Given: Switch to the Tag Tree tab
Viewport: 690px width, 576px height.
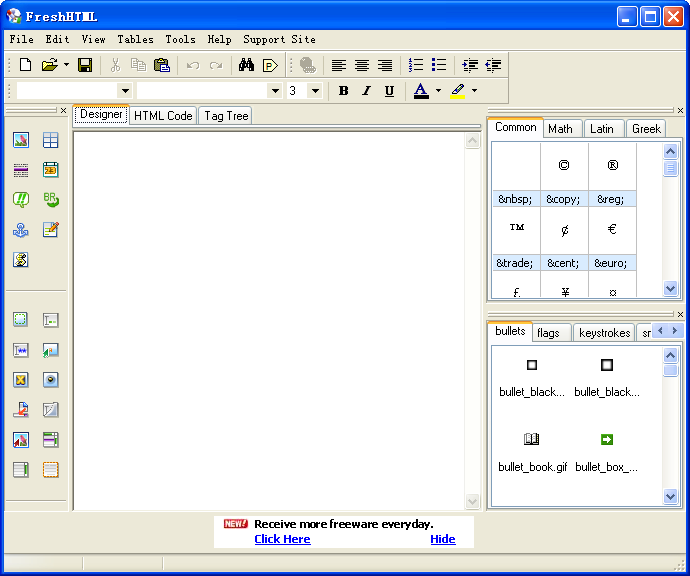Looking at the screenshot, I should pyautogui.click(x=226, y=116).
